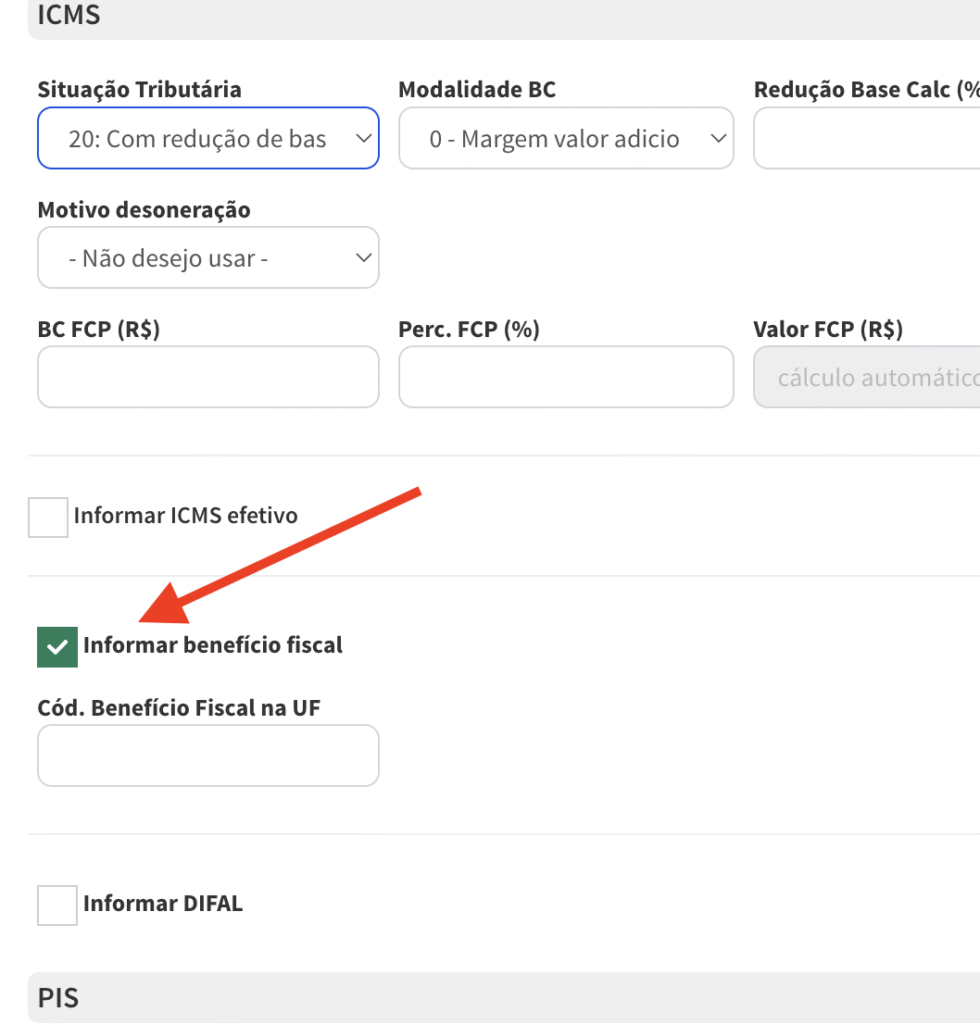Click the BC FCP (R$) label

click(99, 329)
